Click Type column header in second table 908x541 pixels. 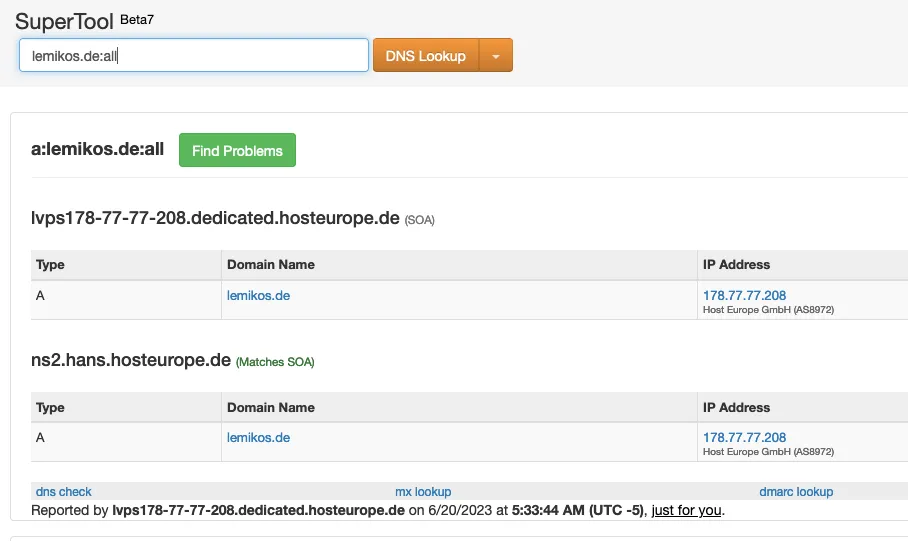tap(50, 407)
